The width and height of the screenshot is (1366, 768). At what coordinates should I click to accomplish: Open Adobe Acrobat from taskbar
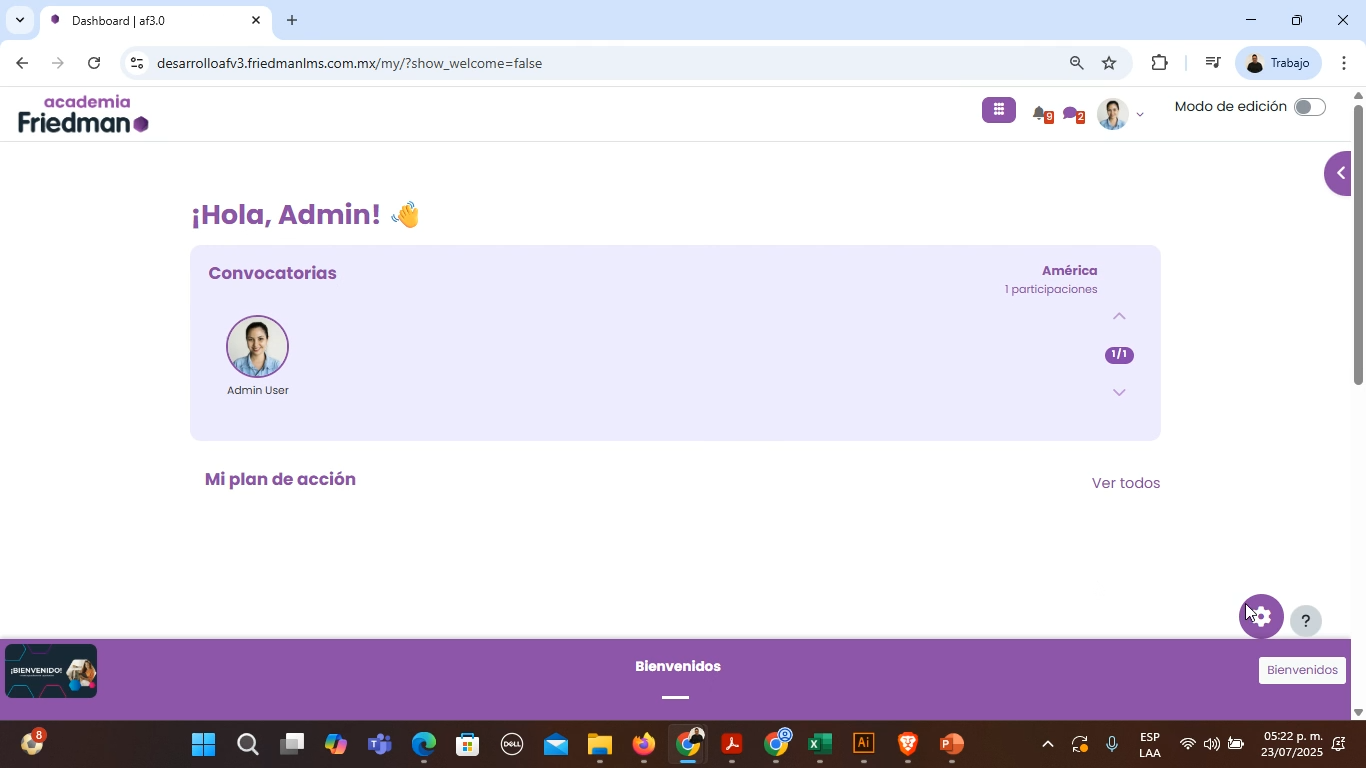[731, 744]
